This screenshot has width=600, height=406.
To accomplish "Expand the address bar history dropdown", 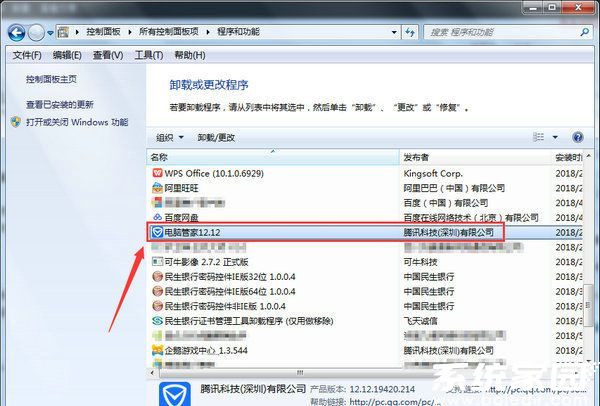I will pos(394,33).
